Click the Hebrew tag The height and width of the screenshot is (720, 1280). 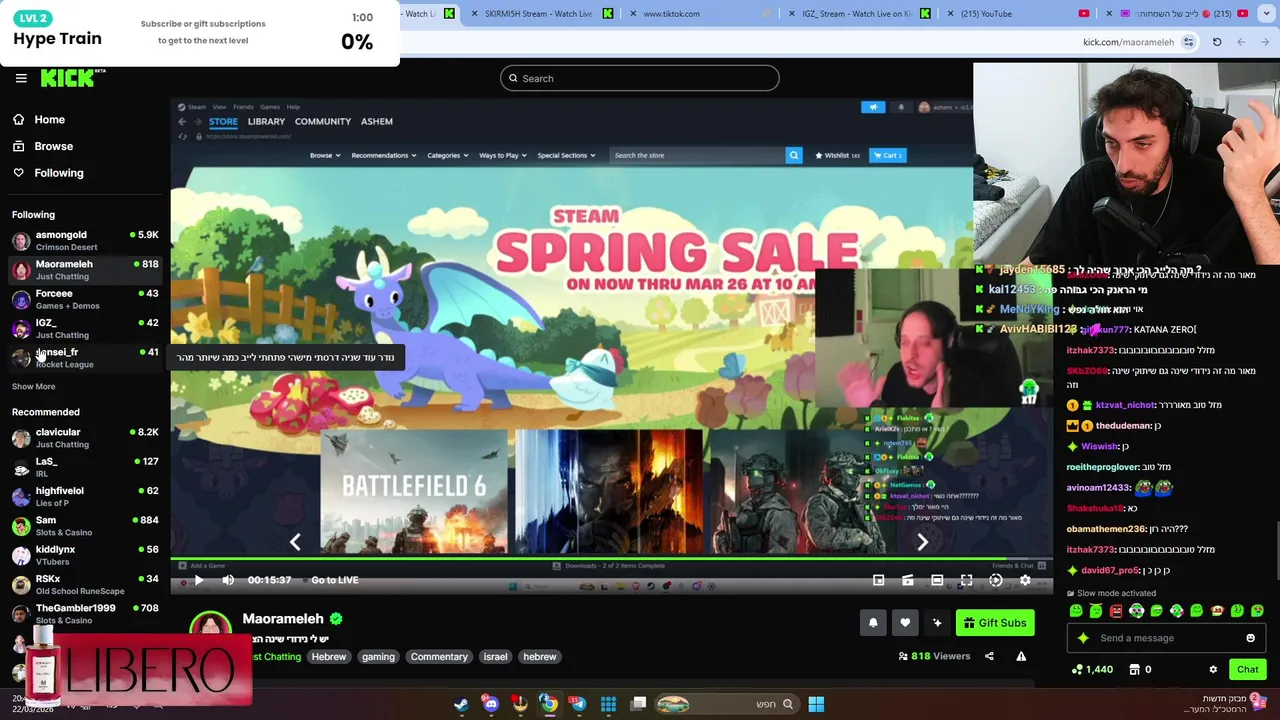(328, 657)
